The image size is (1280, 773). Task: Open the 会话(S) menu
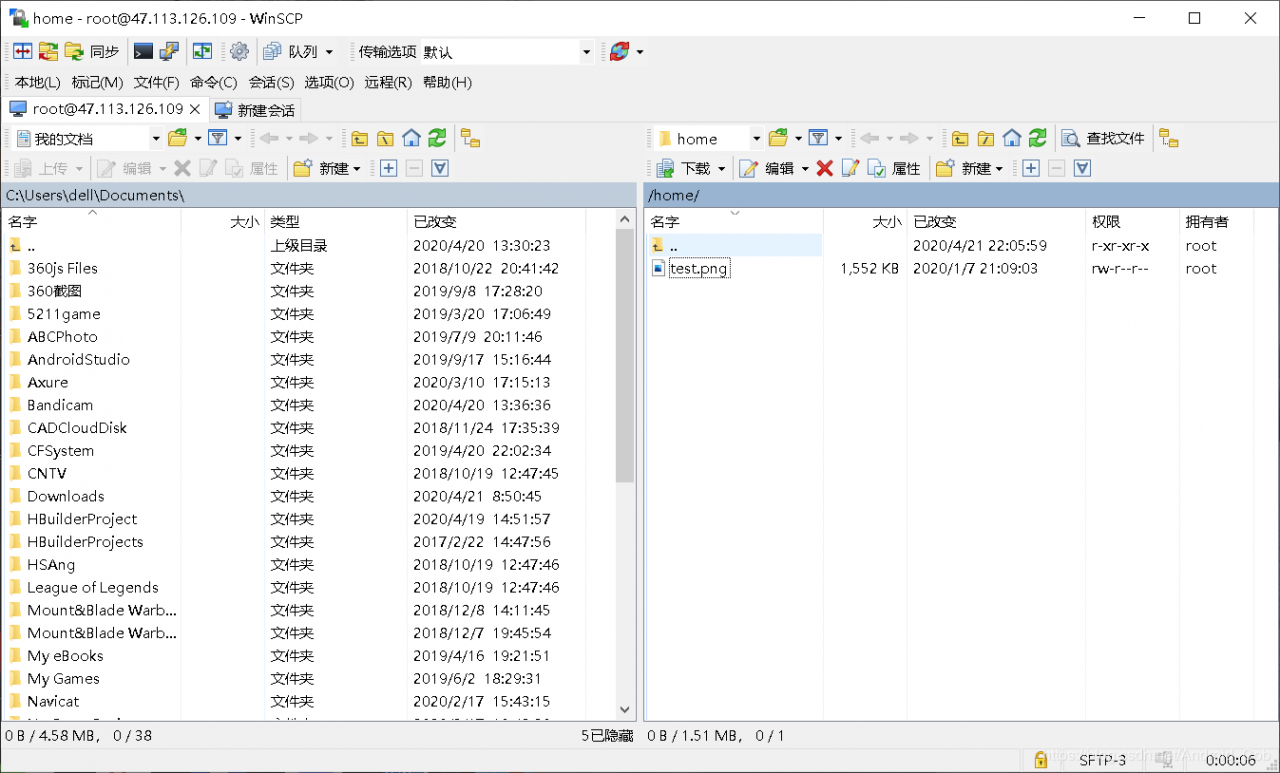[271, 82]
